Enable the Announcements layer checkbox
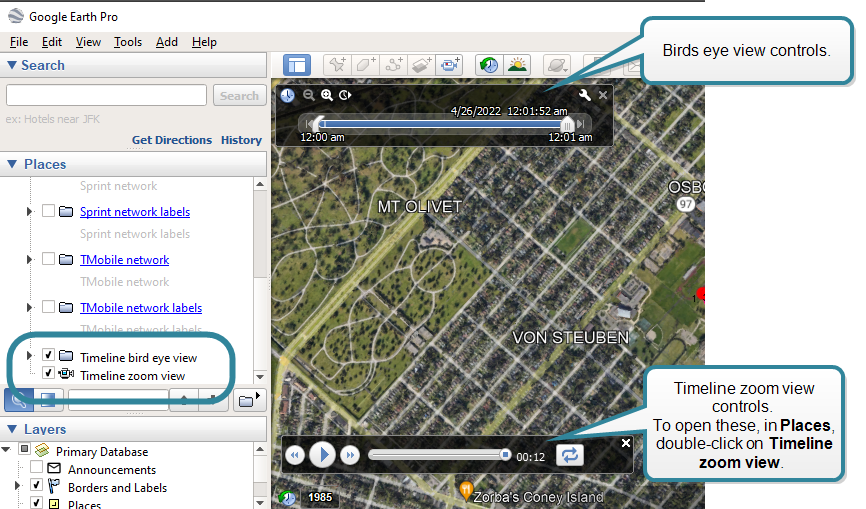 coord(37,469)
